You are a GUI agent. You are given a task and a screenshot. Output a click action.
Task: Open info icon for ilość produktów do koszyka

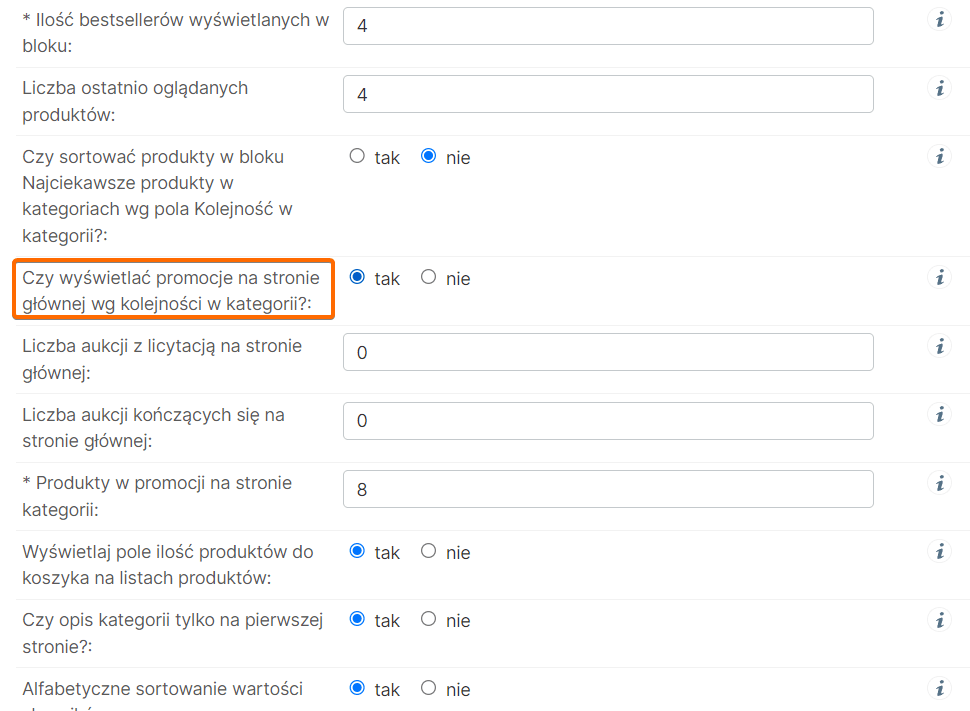[x=939, y=552]
